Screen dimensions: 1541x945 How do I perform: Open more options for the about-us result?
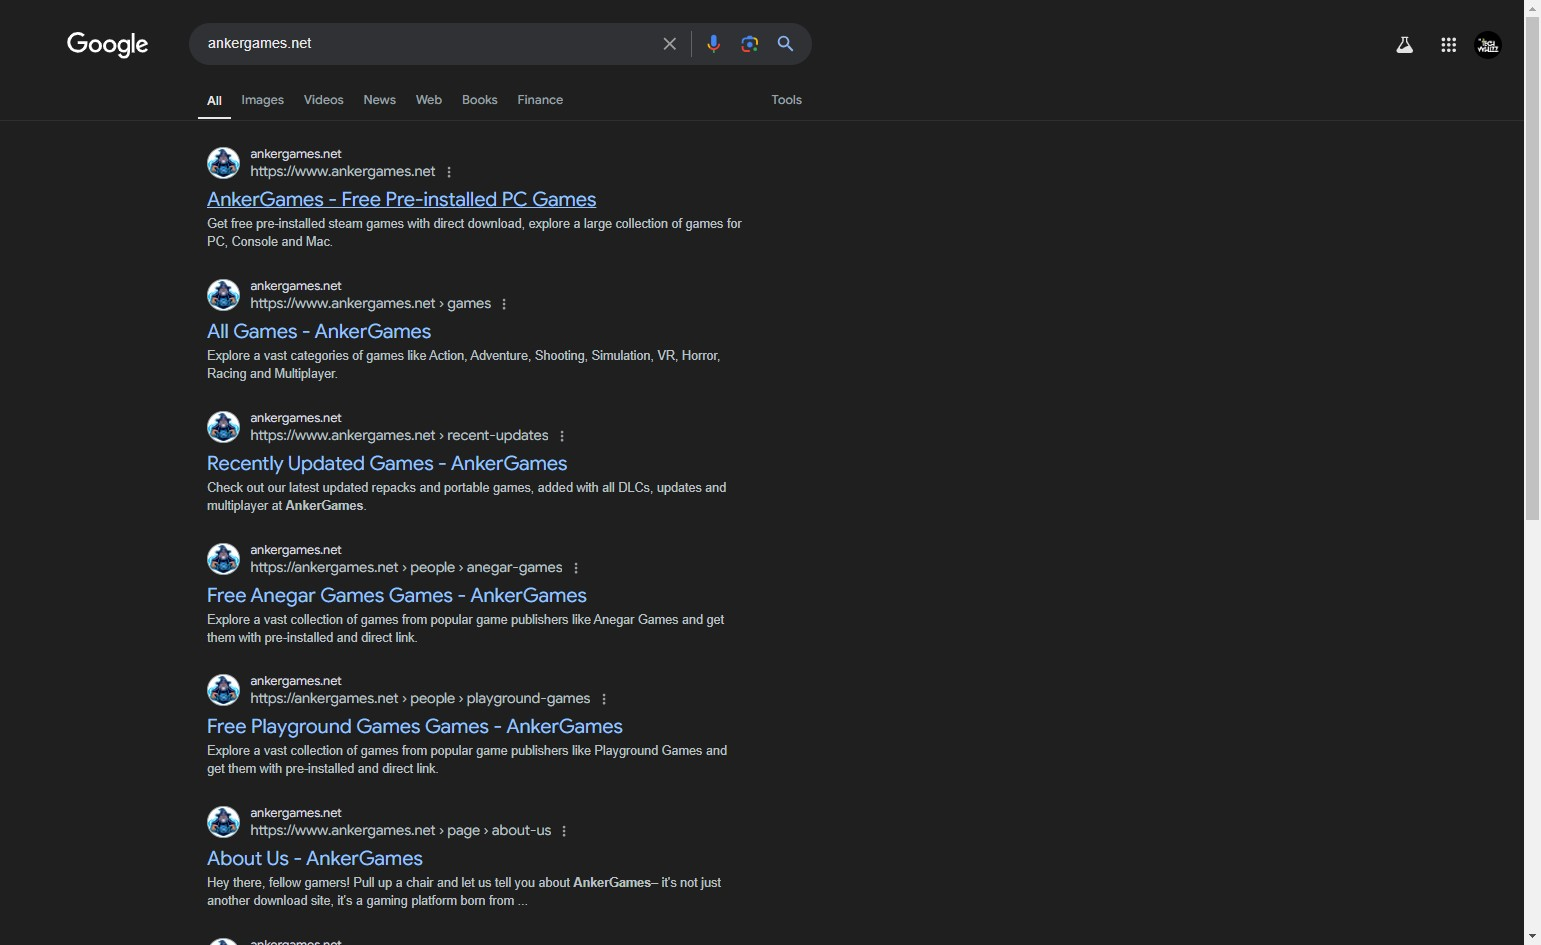564,831
